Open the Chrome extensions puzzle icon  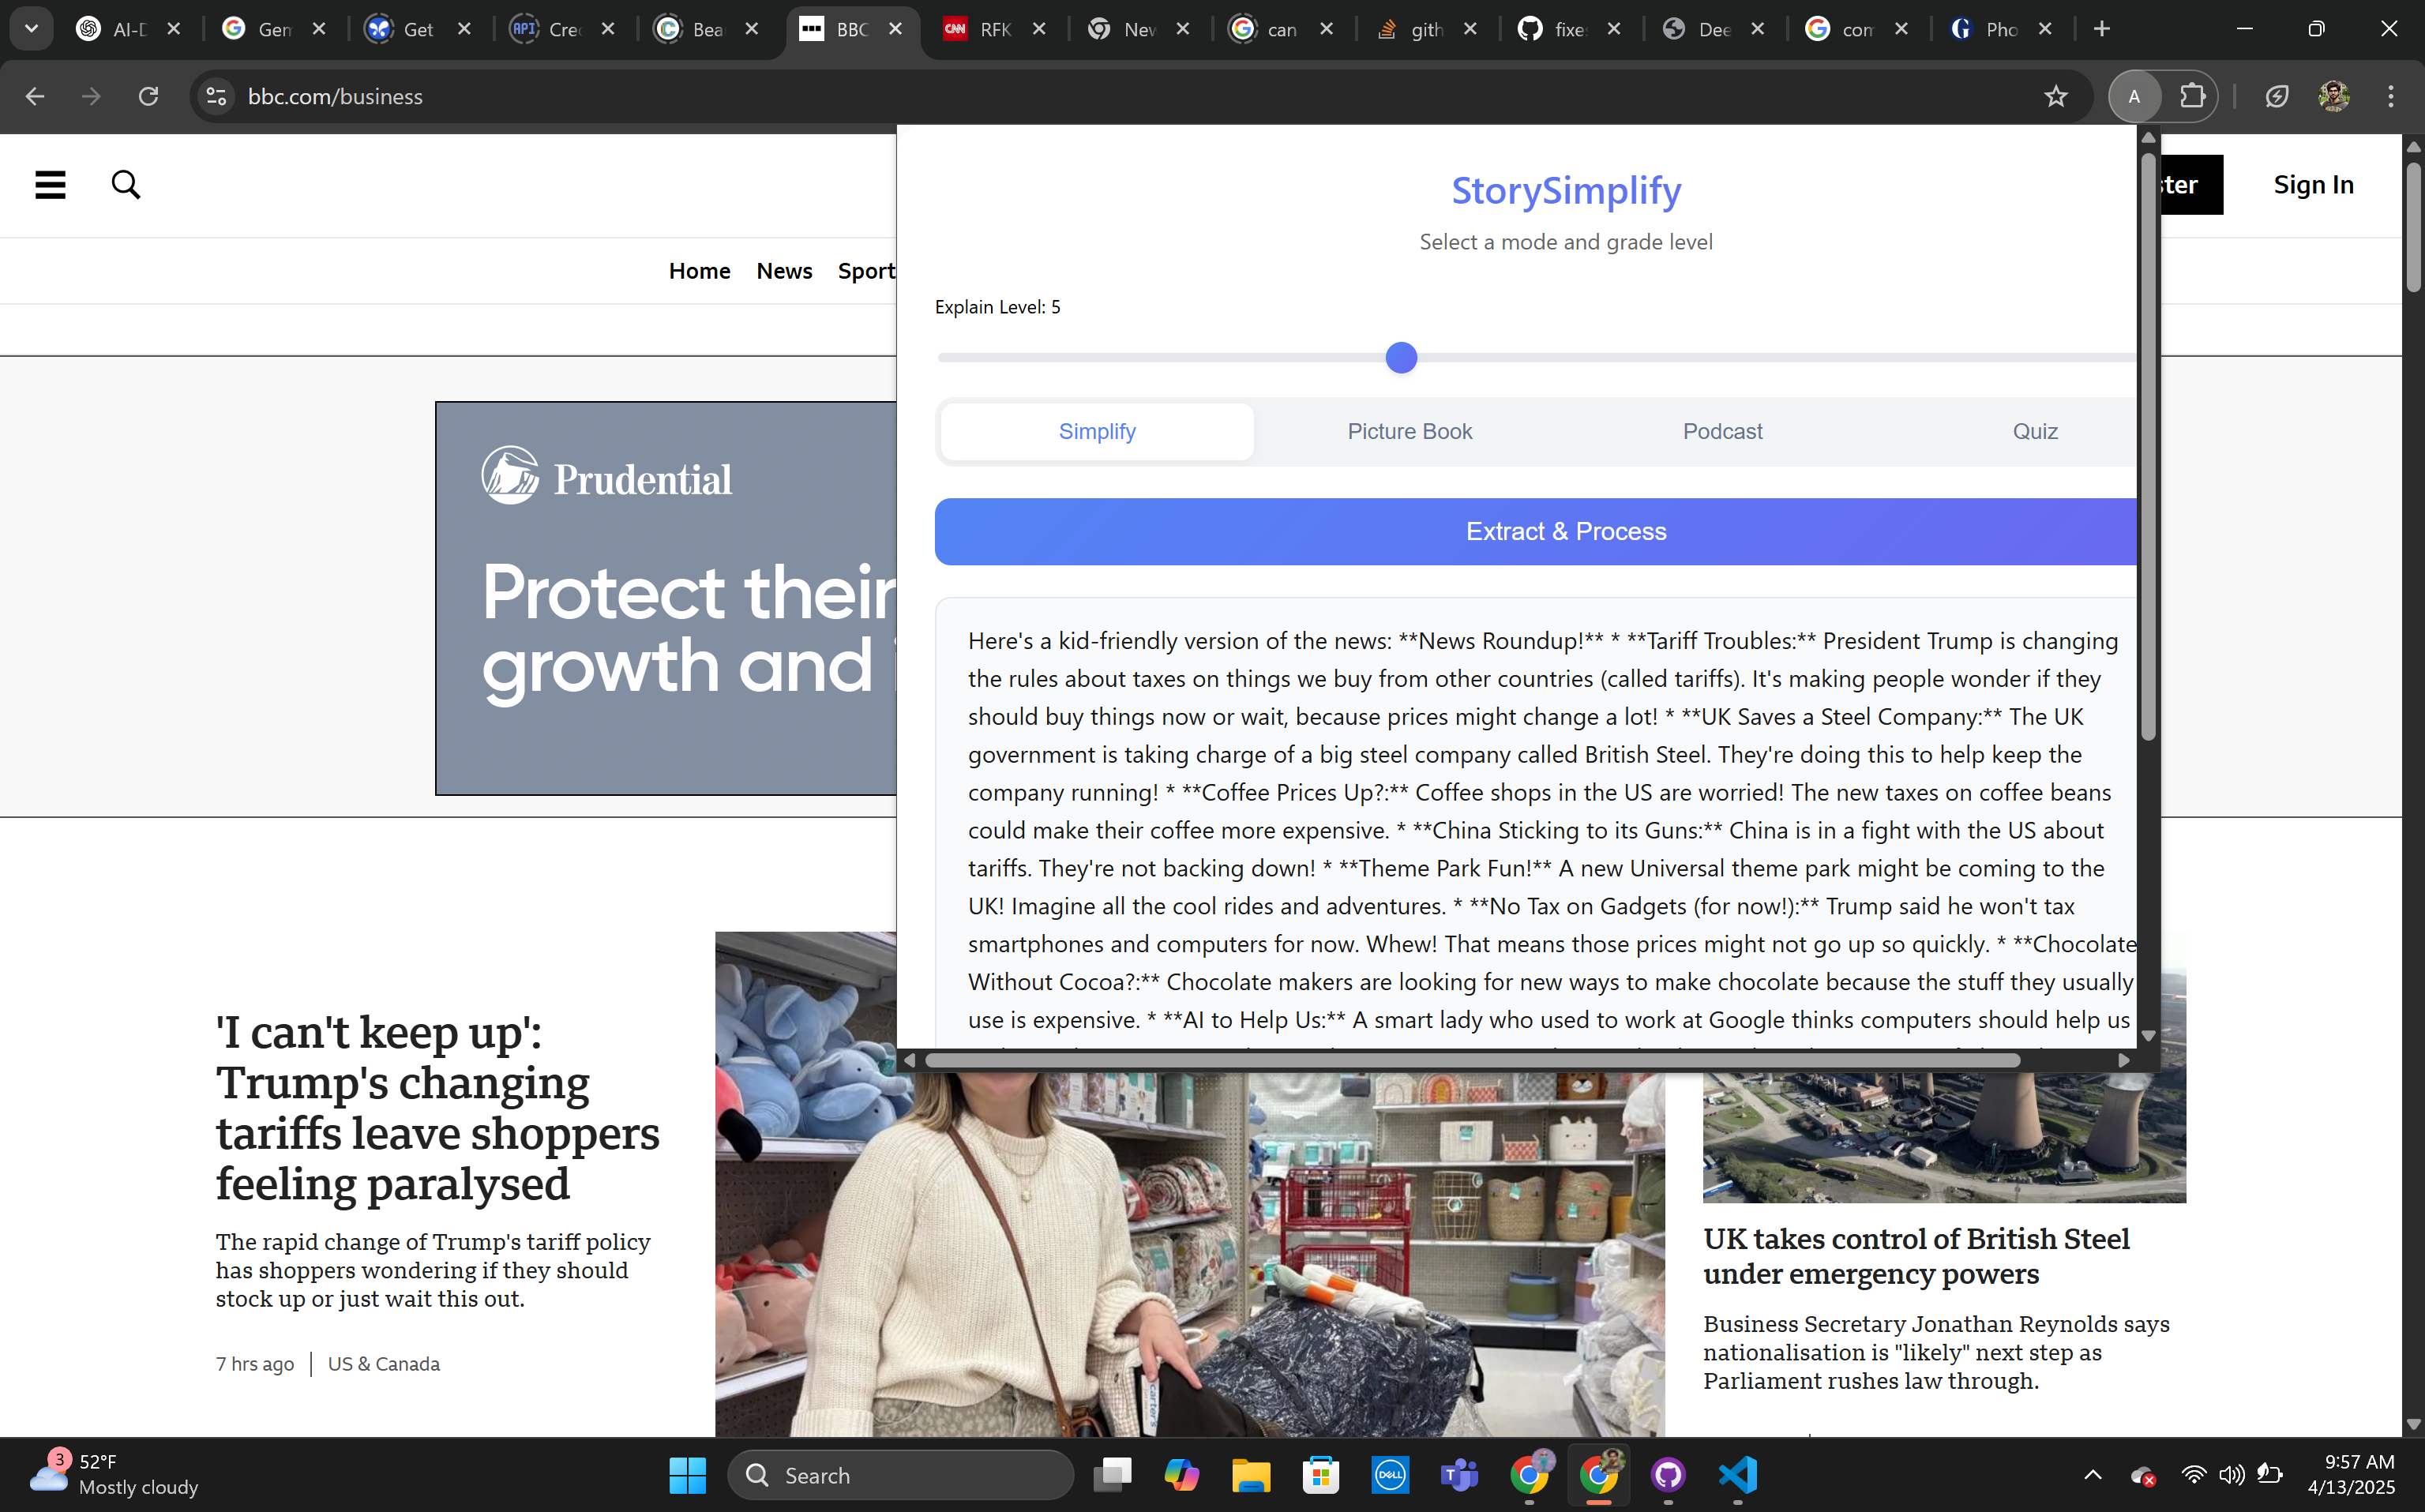pyautogui.click(x=2192, y=97)
